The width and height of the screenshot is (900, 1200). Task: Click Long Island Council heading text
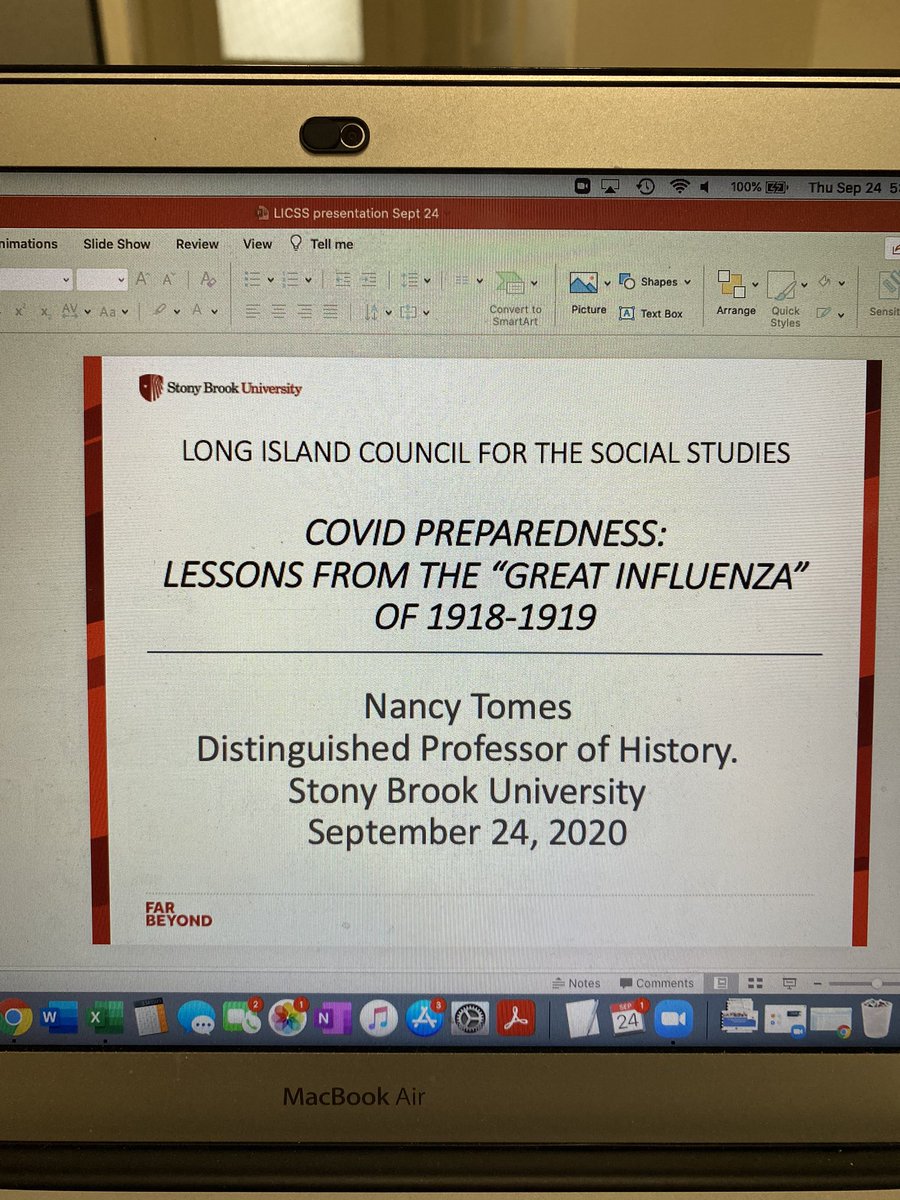click(x=486, y=451)
